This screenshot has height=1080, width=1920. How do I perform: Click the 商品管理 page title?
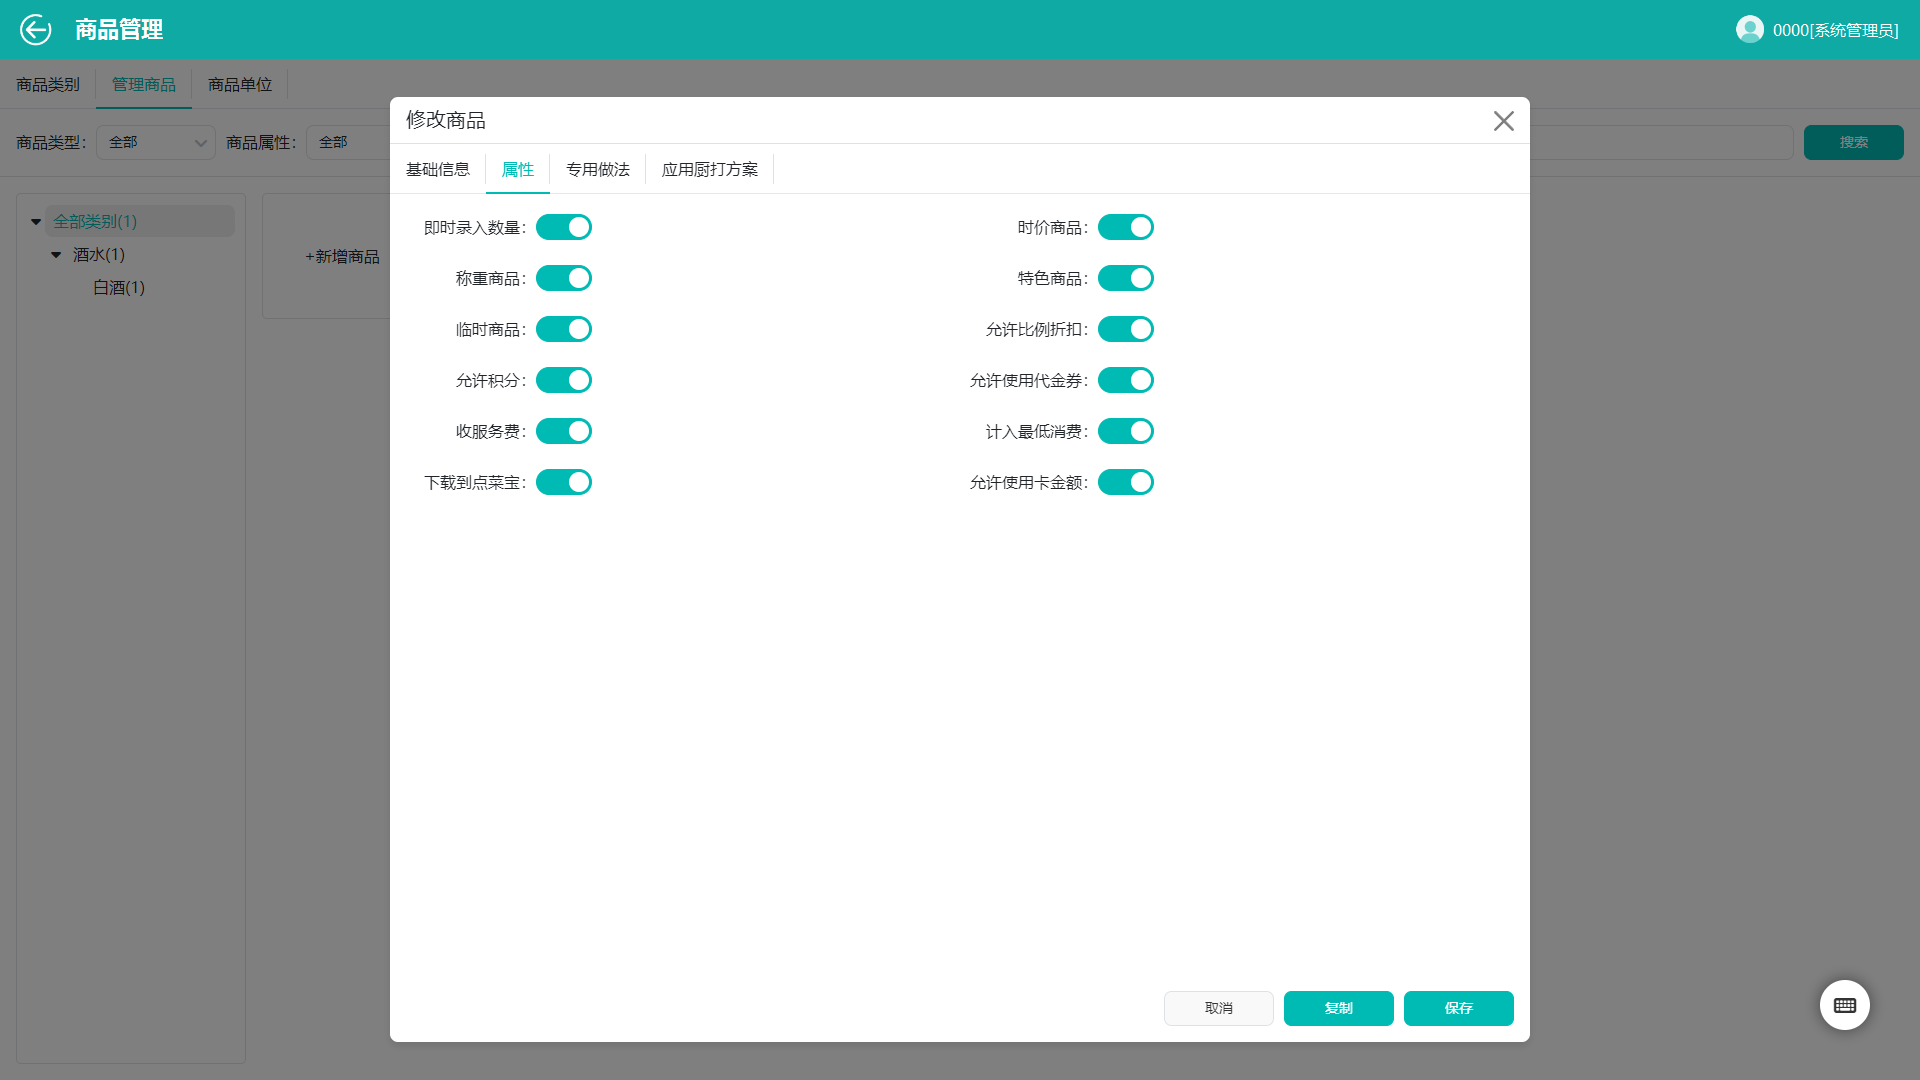(119, 30)
